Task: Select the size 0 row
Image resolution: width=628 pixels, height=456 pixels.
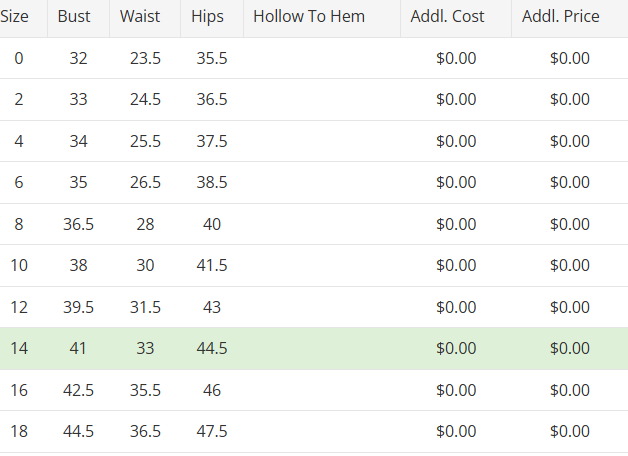Action: point(314,58)
